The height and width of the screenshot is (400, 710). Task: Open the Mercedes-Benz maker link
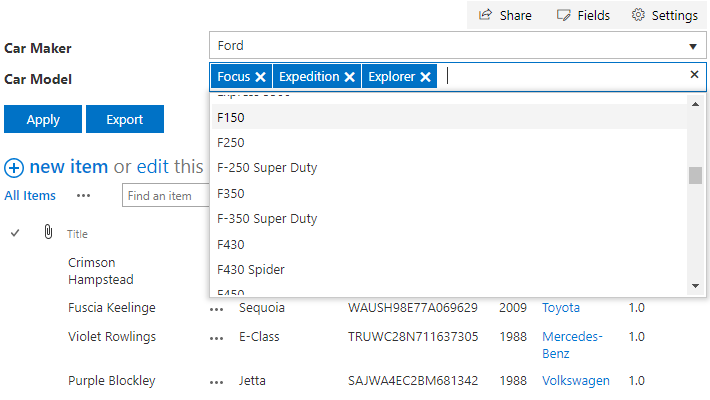pyautogui.click(x=572, y=345)
